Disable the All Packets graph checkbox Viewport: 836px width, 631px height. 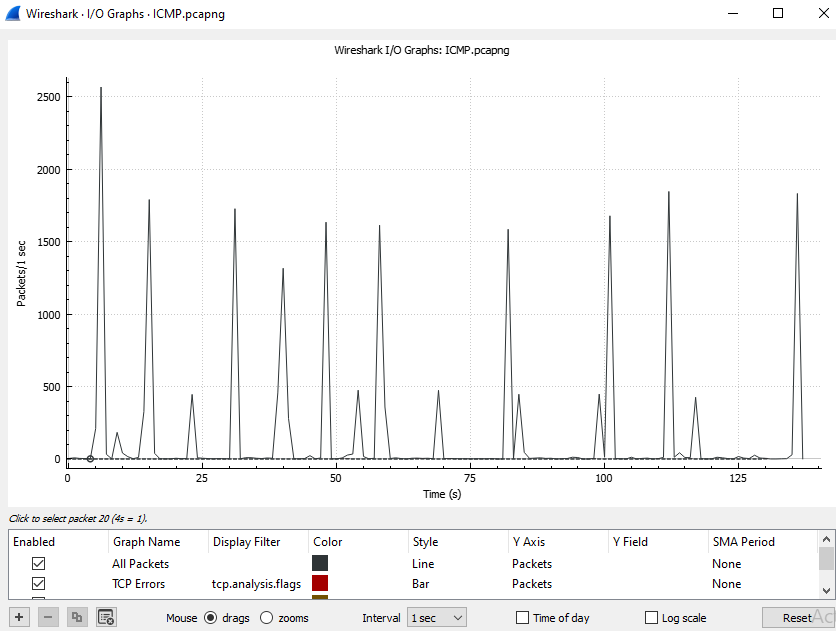point(38,563)
